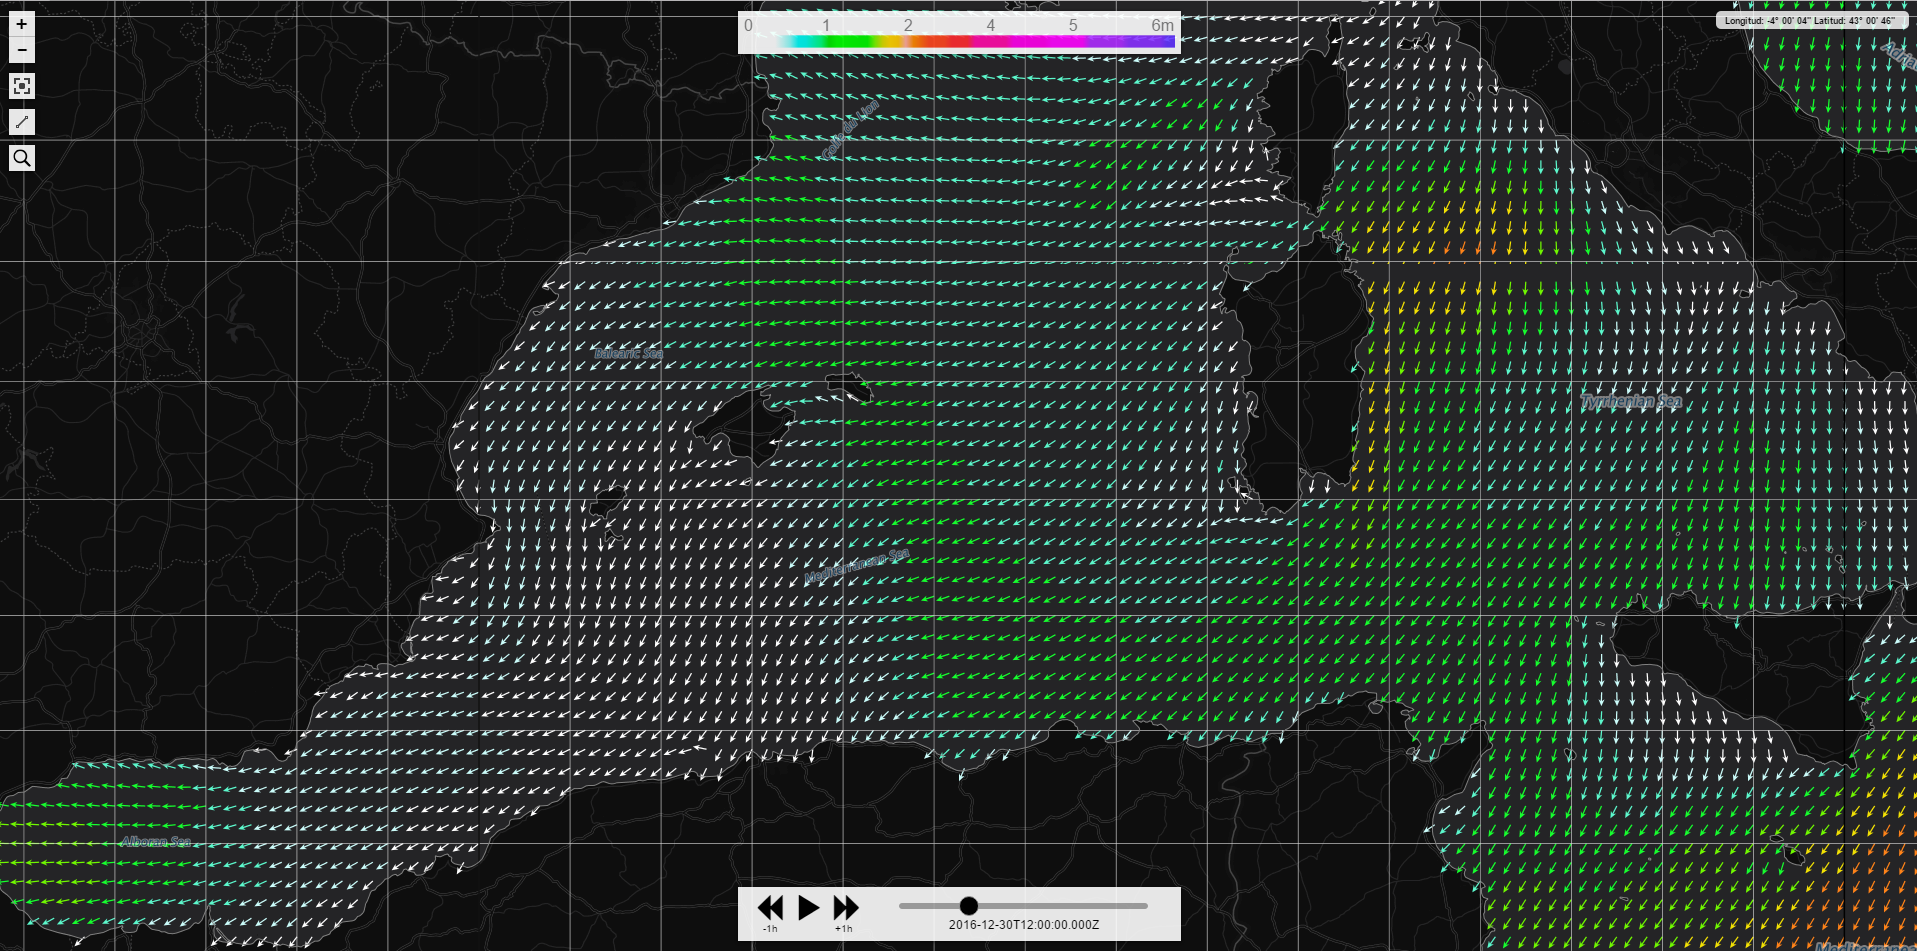Click the Tyrrhenian Sea map label
The width and height of the screenshot is (1917, 951).
click(1631, 402)
